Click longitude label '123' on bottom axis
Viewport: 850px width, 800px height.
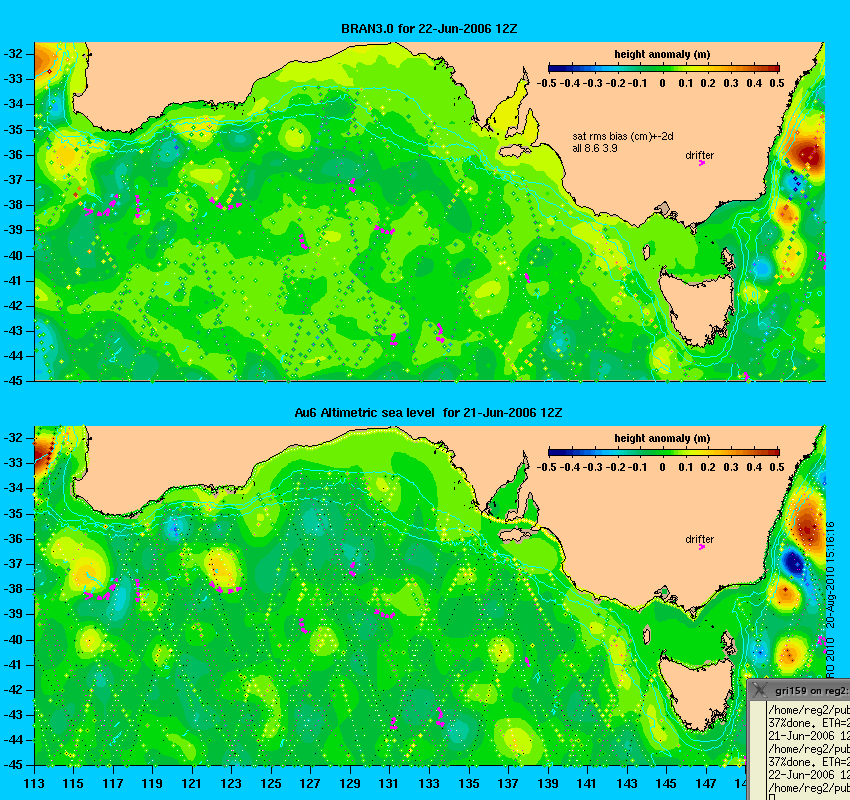click(231, 784)
